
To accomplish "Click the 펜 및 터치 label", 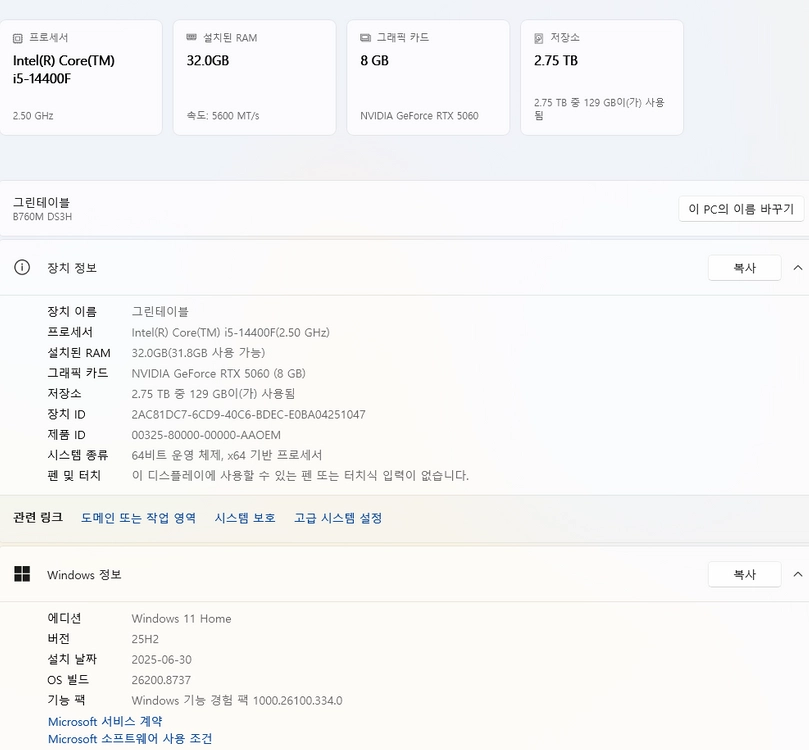I will pos(74,475).
